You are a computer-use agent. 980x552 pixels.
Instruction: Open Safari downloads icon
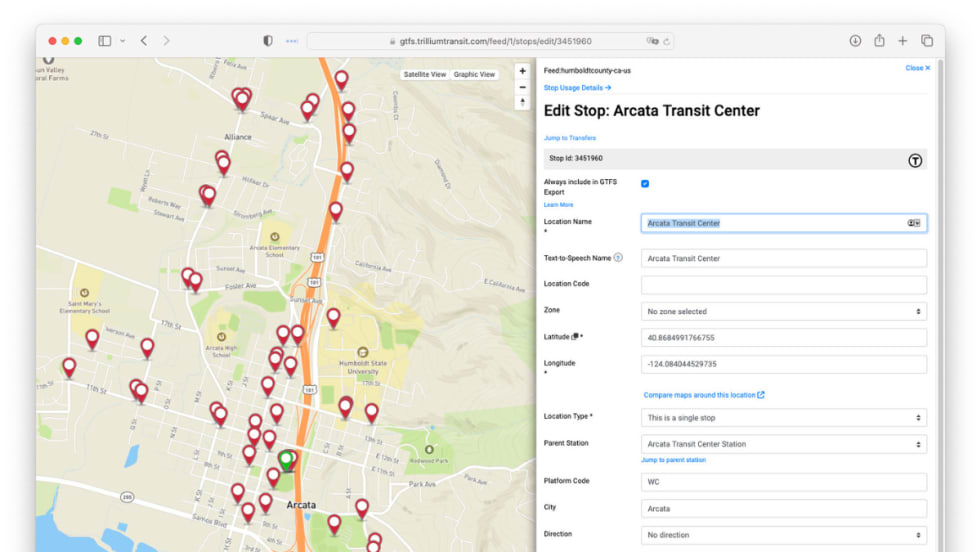pyautogui.click(x=855, y=41)
